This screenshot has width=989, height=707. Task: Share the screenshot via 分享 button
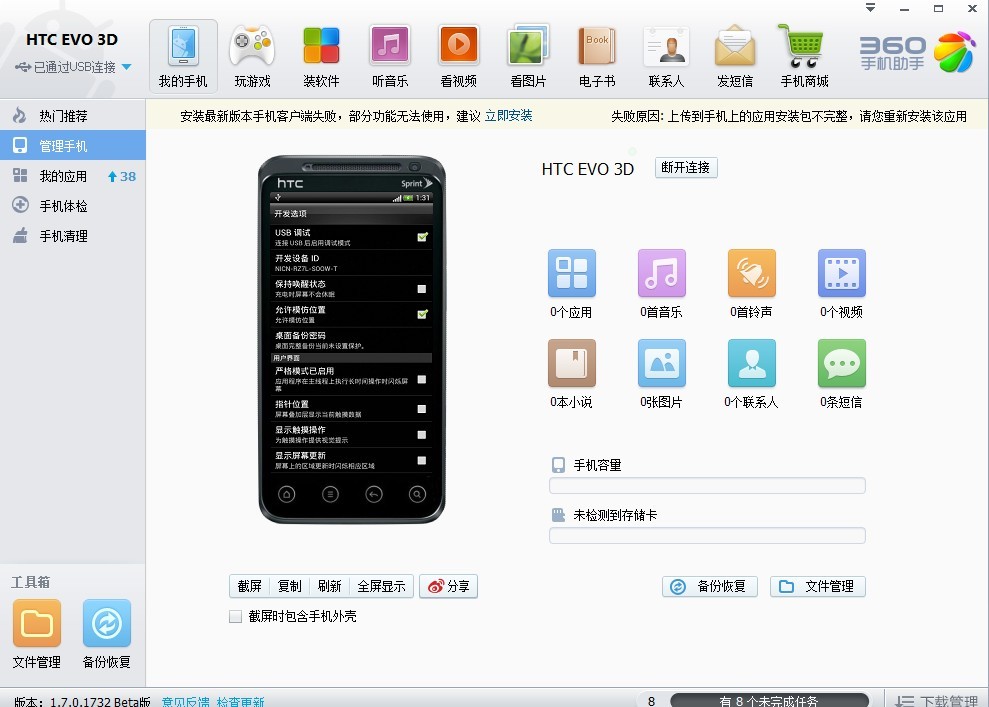pyautogui.click(x=448, y=587)
